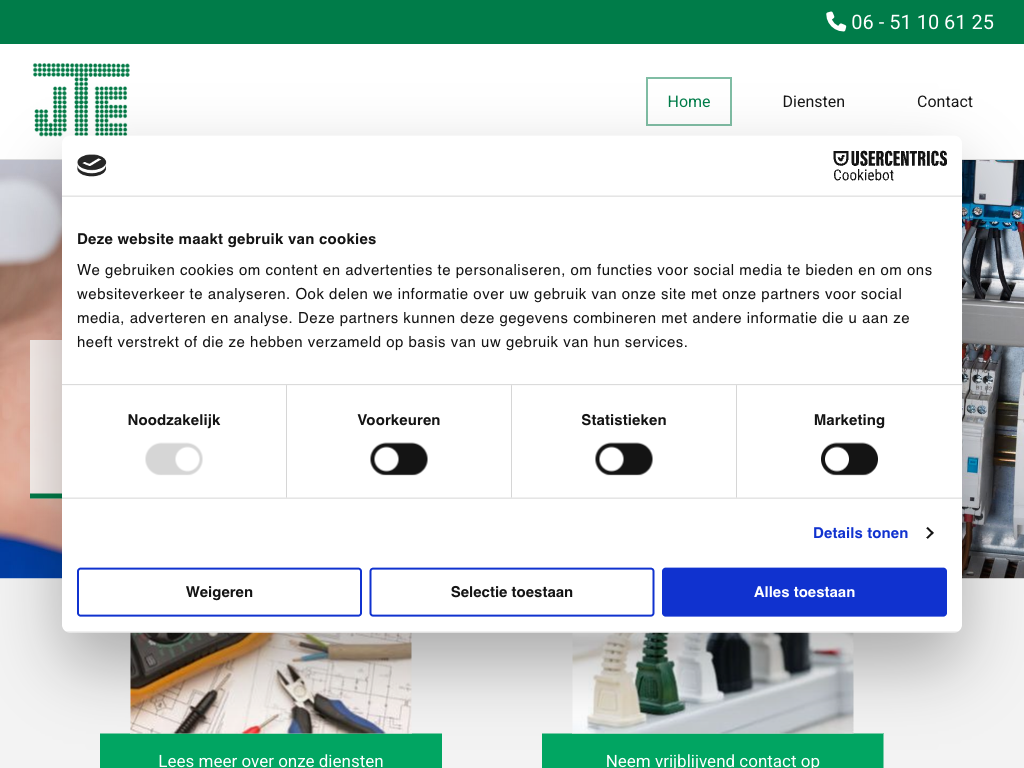Viewport: 1024px width, 768px height.
Task: Enable the Statistieken cookies toggle
Action: point(624,460)
